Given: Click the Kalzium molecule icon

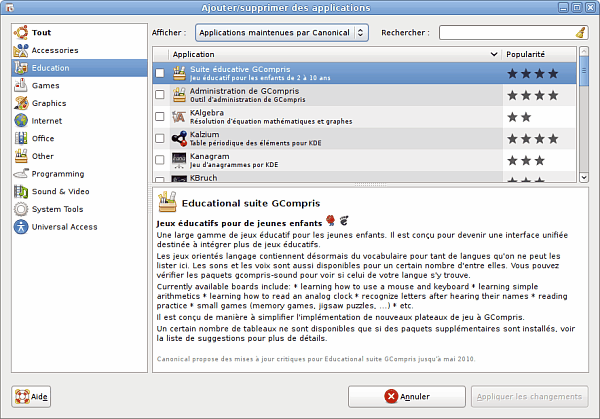Looking at the screenshot, I should click(179, 139).
